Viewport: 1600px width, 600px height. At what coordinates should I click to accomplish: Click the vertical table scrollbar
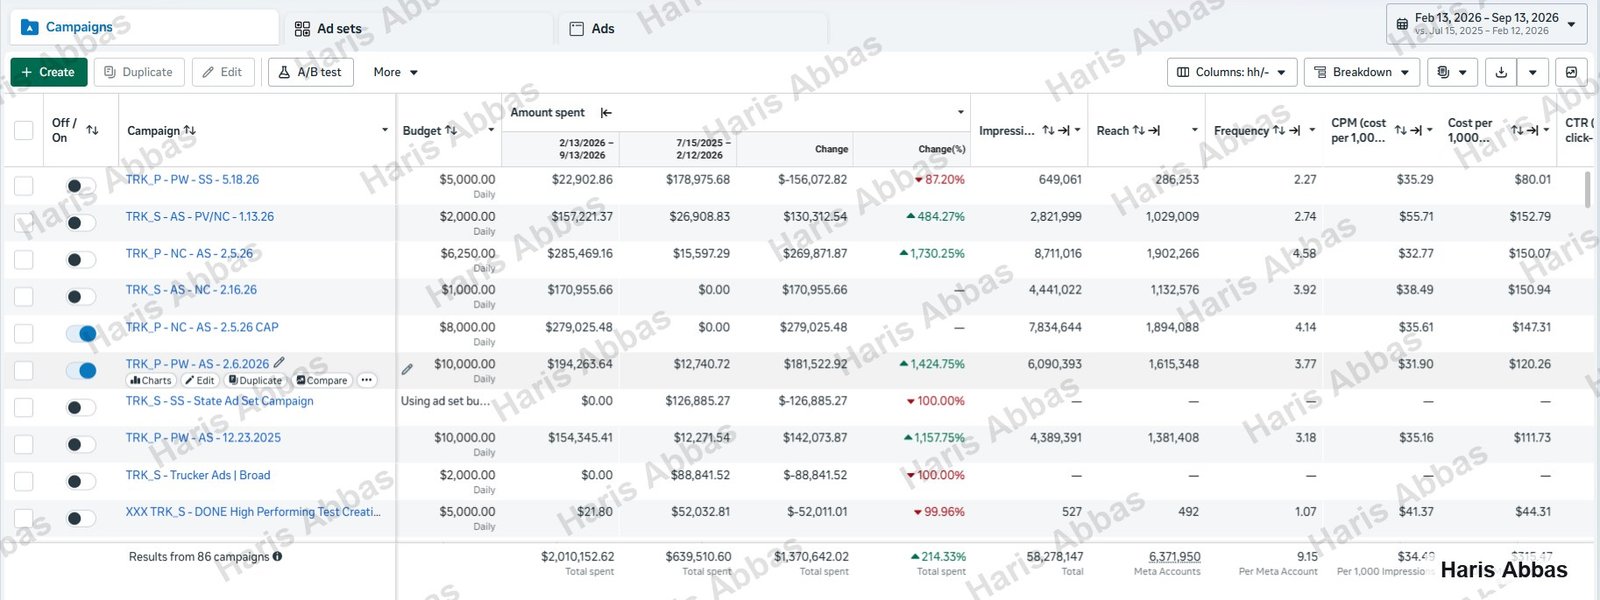[x=1588, y=190]
